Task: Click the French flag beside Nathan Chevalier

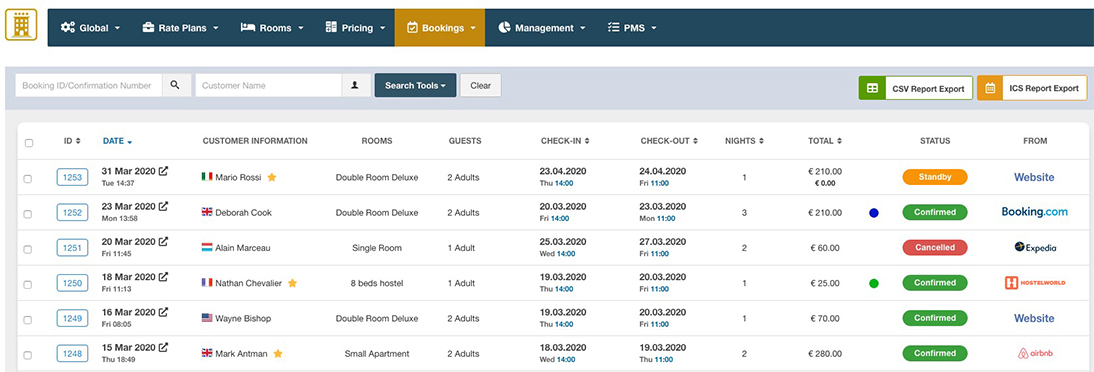Action: point(207,283)
